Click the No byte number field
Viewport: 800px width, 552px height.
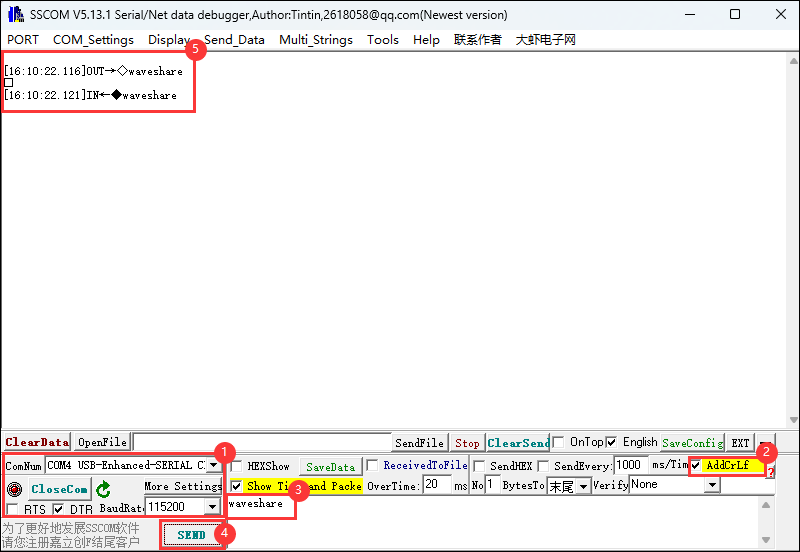[492, 484]
